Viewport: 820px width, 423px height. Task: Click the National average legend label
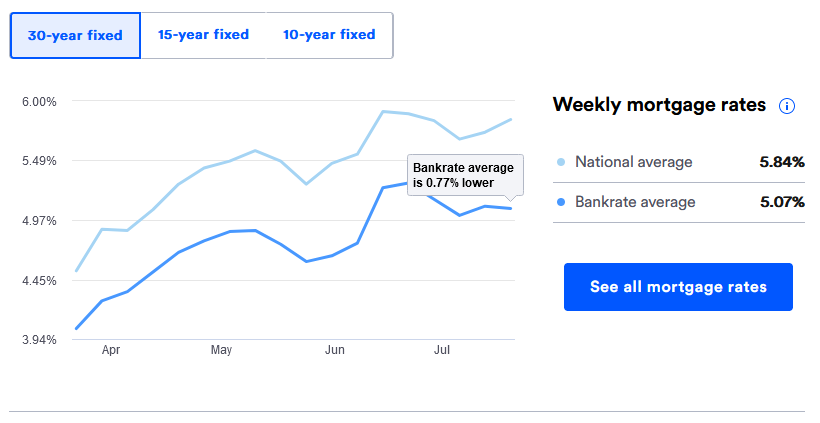(633, 162)
